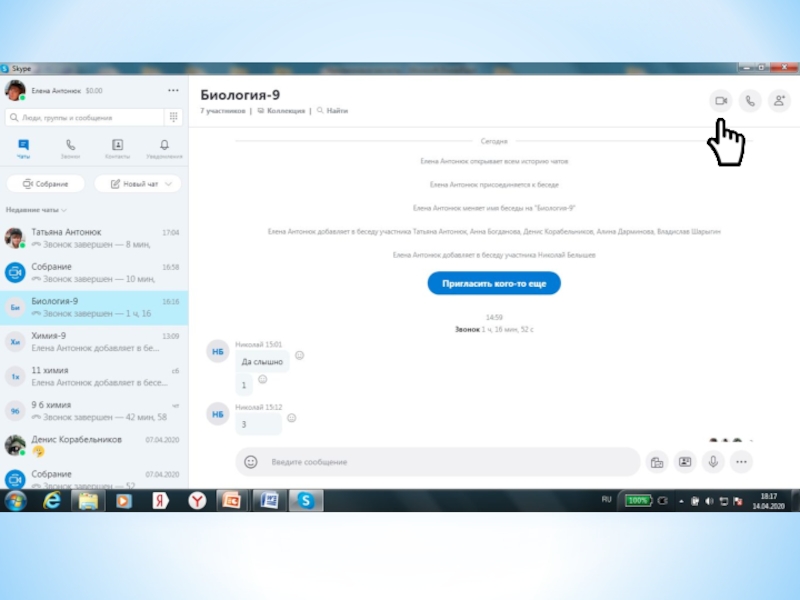Click the search field 'Люди, группы и сообщения'

click(x=85, y=117)
